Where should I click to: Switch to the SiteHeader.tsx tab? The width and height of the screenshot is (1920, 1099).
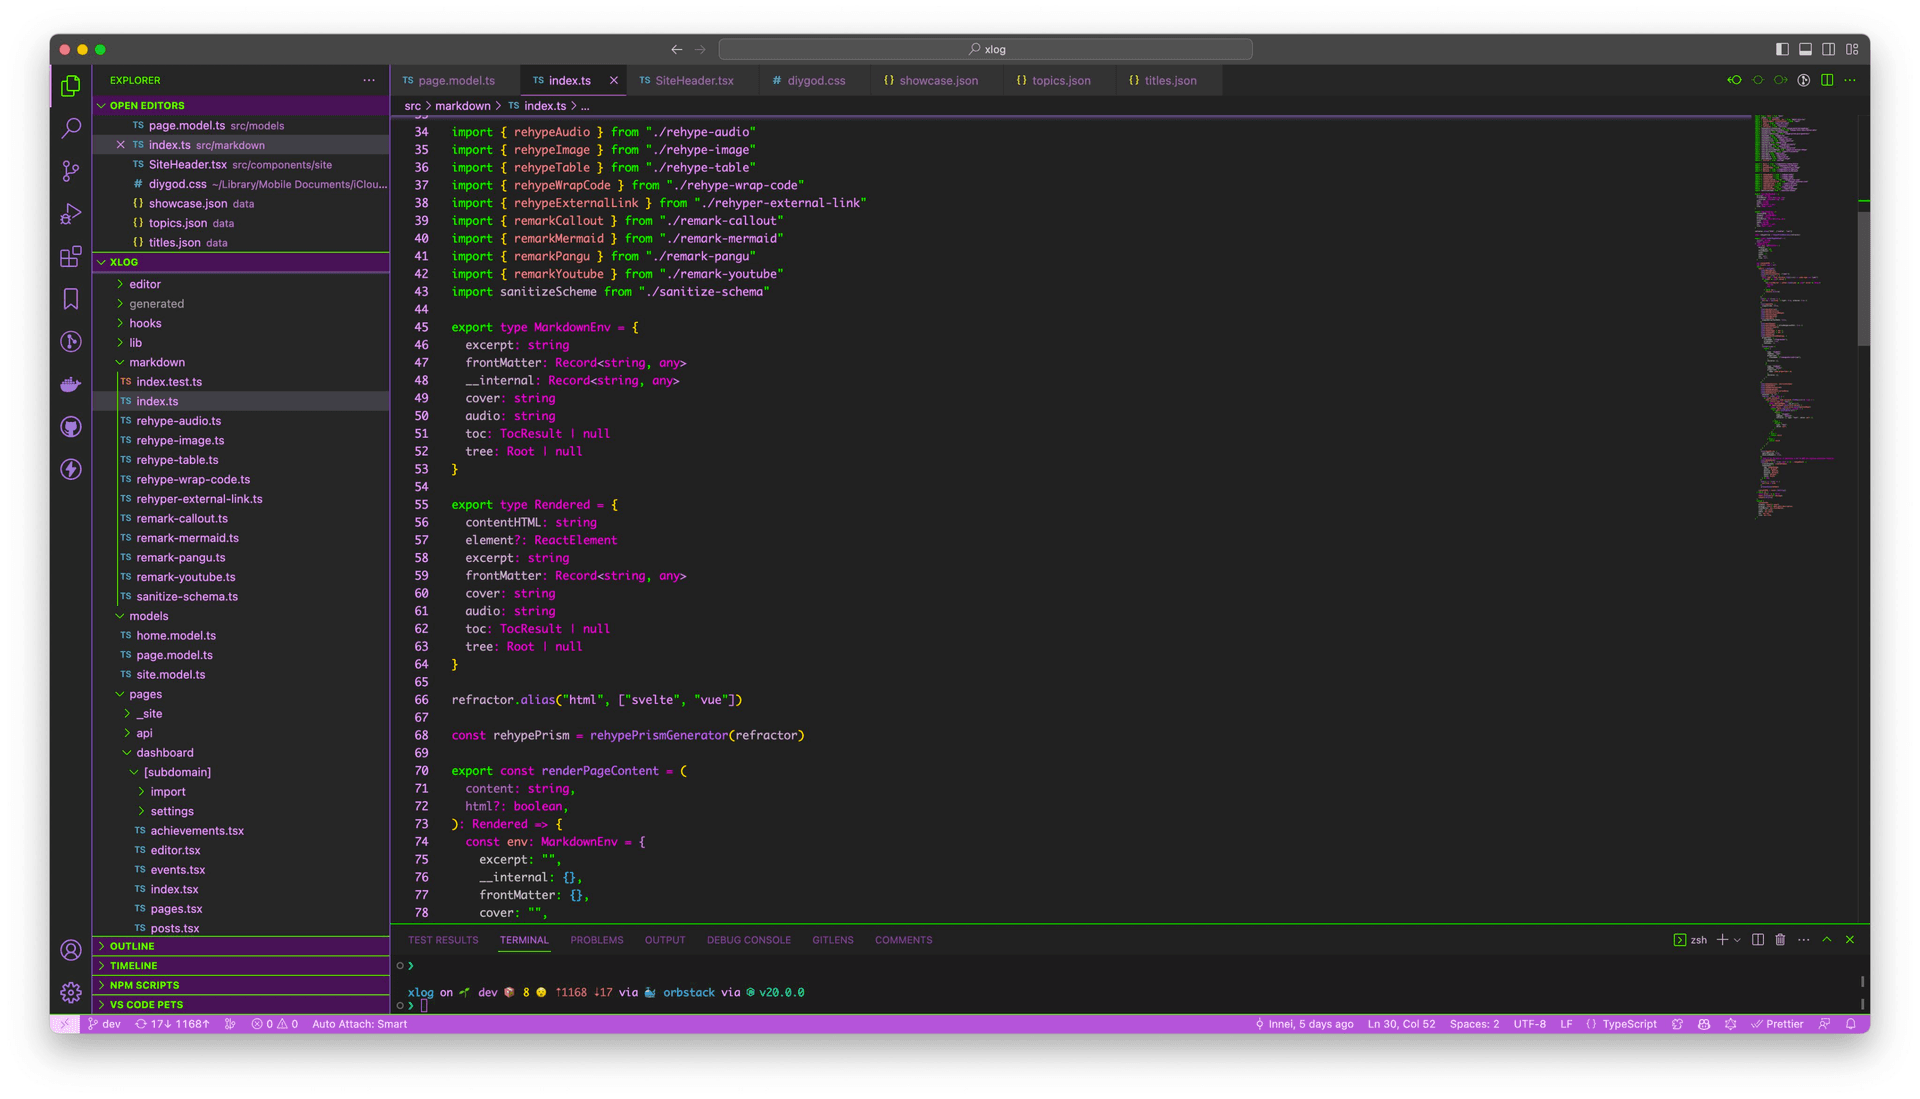(693, 80)
